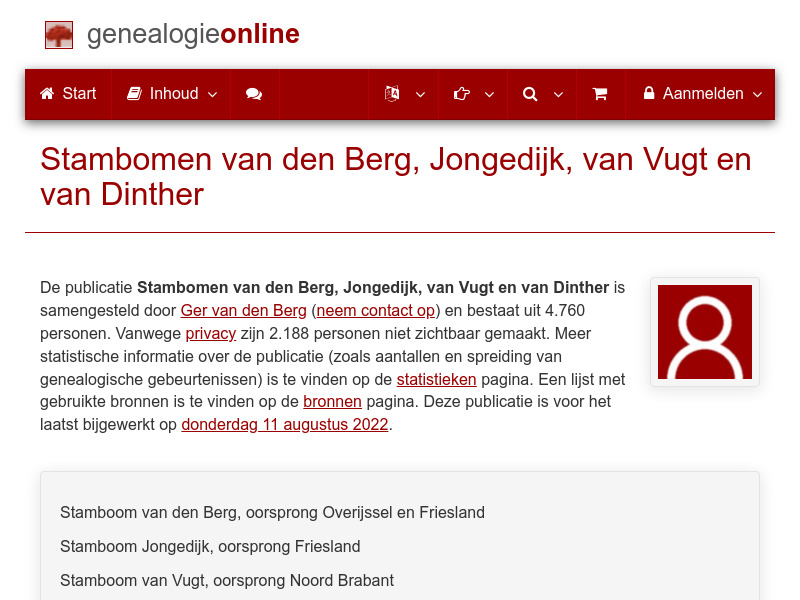Screen dimensions: 800x600
Task: Click the translate/language icon in the navbar
Action: 392,93
